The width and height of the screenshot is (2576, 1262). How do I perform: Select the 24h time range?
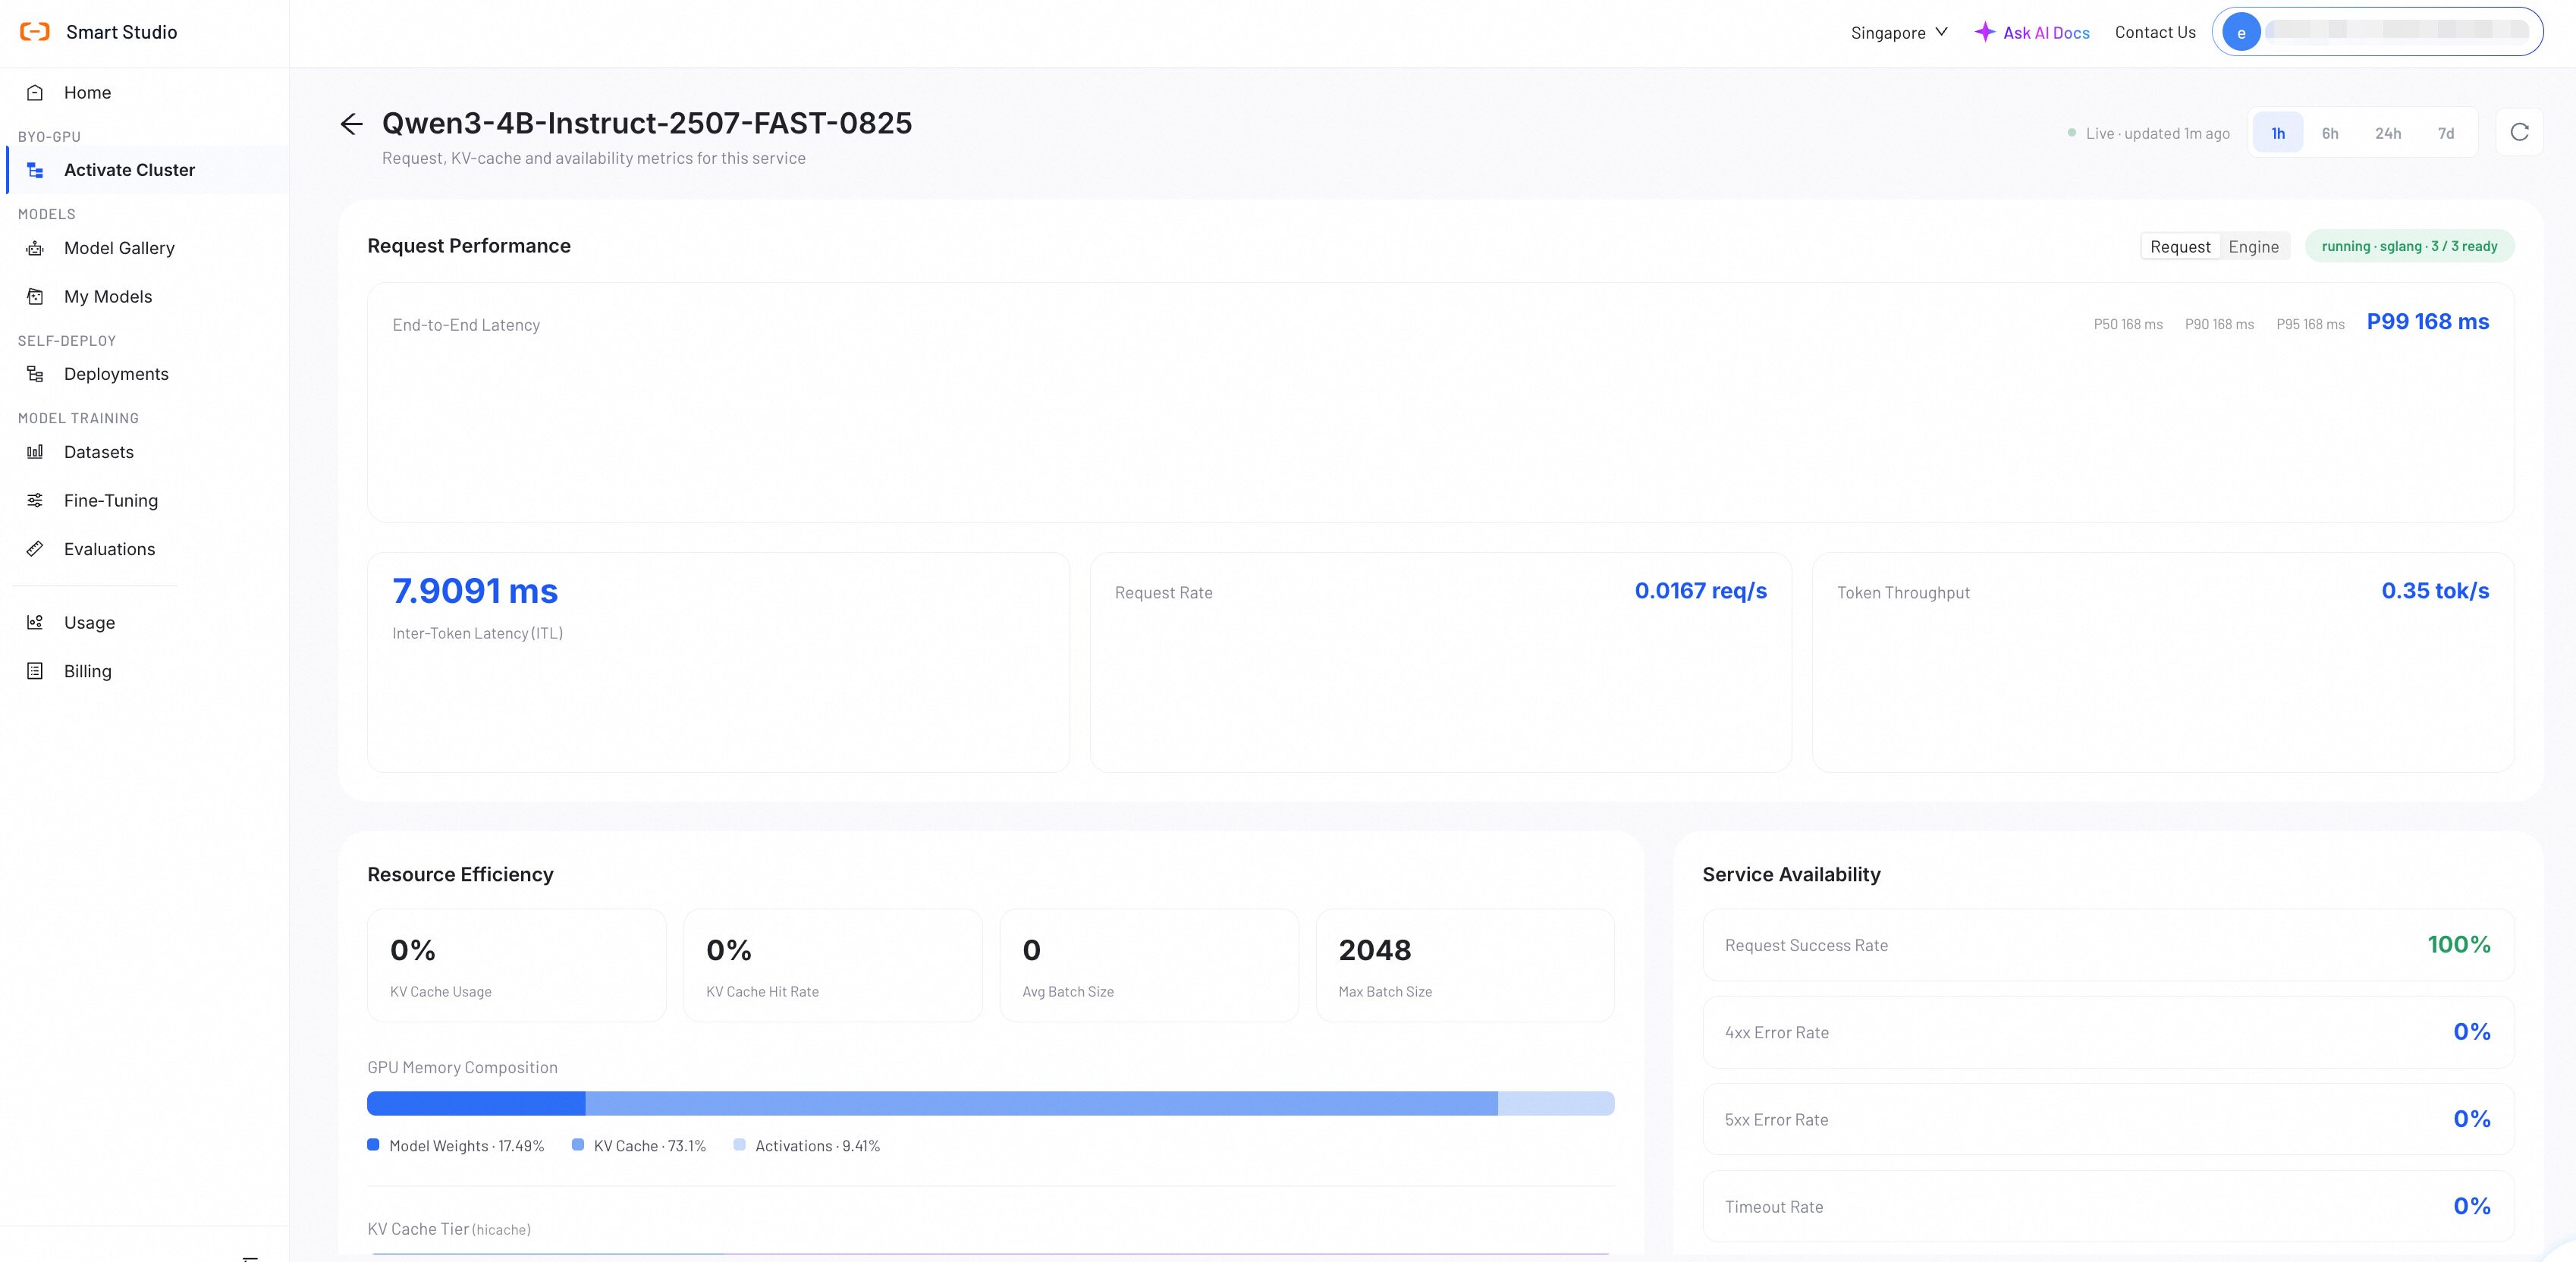pyautogui.click(x=2388, y=133)
